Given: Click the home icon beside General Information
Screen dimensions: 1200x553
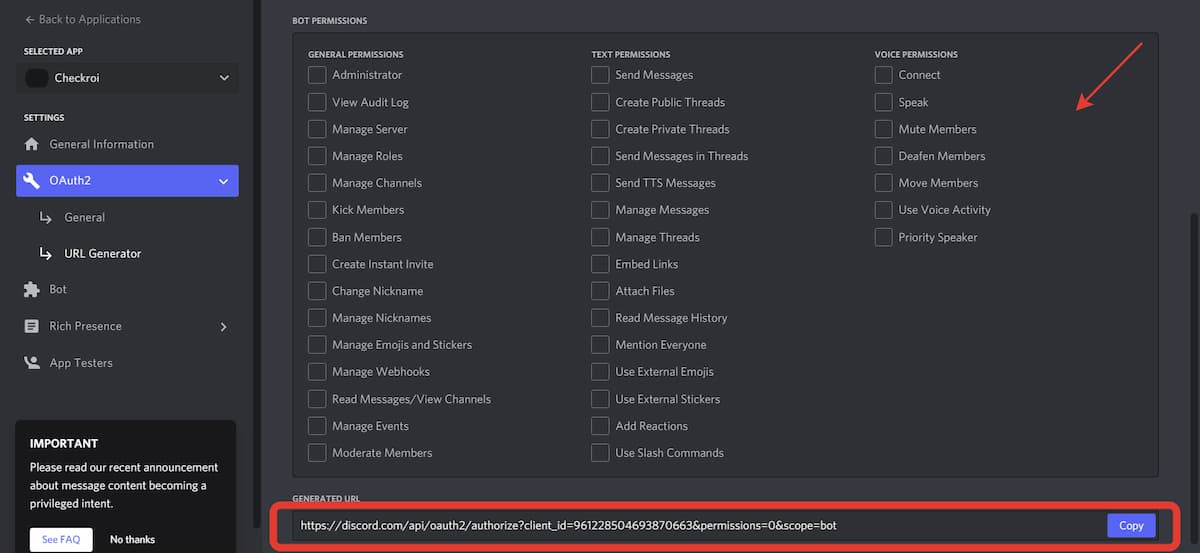Looking at the screenshot, I should click(x=32, y=144).
